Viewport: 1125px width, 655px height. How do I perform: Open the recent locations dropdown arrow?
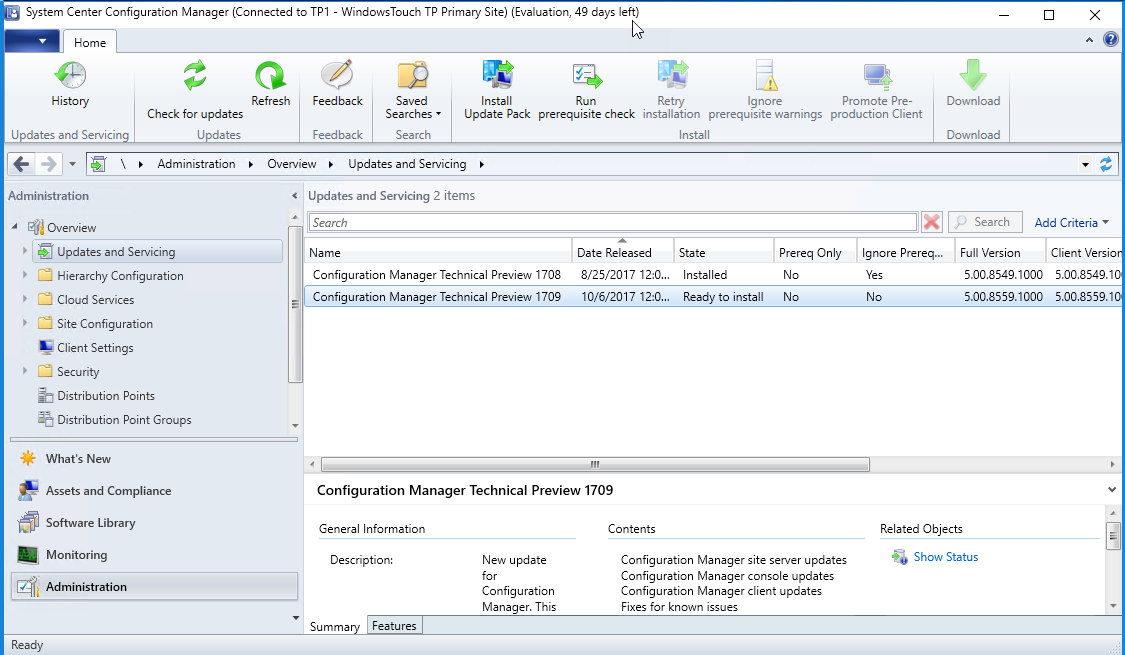click(72, 164)
